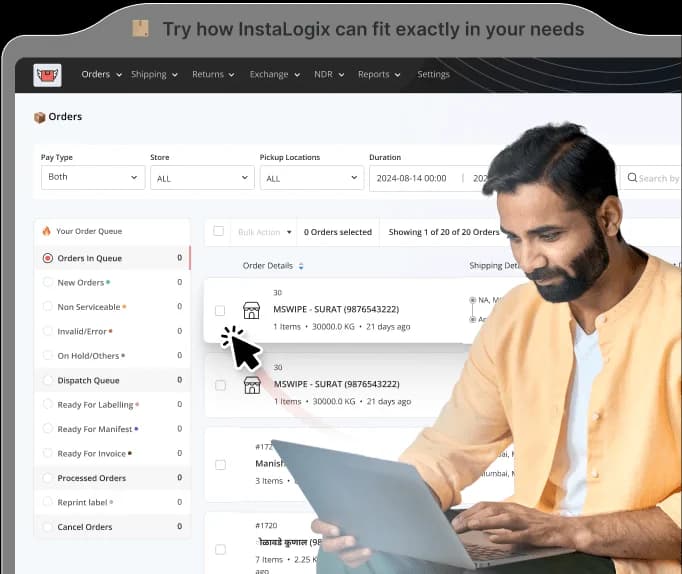Select Cancel Orders filter

(112, 526)
